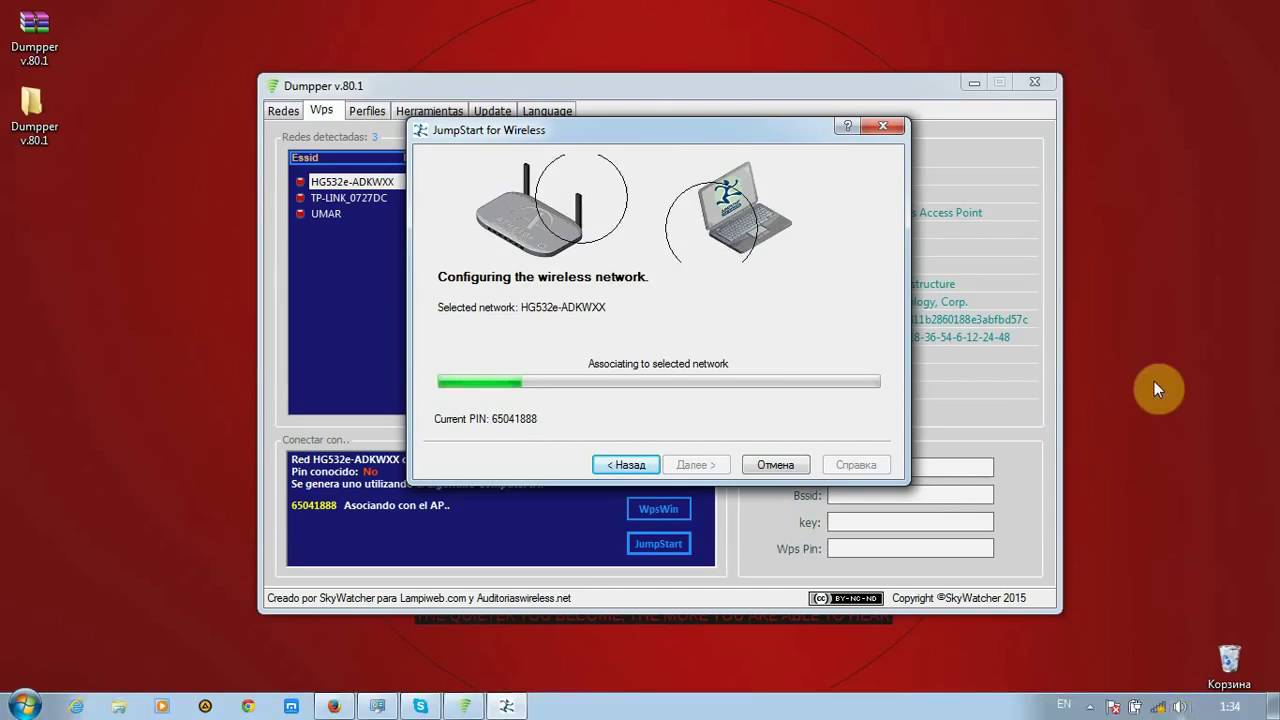Click the 'Pin conocido: No' line
Viewport: 1280px width, 720px height.
[x=335, y=472]
